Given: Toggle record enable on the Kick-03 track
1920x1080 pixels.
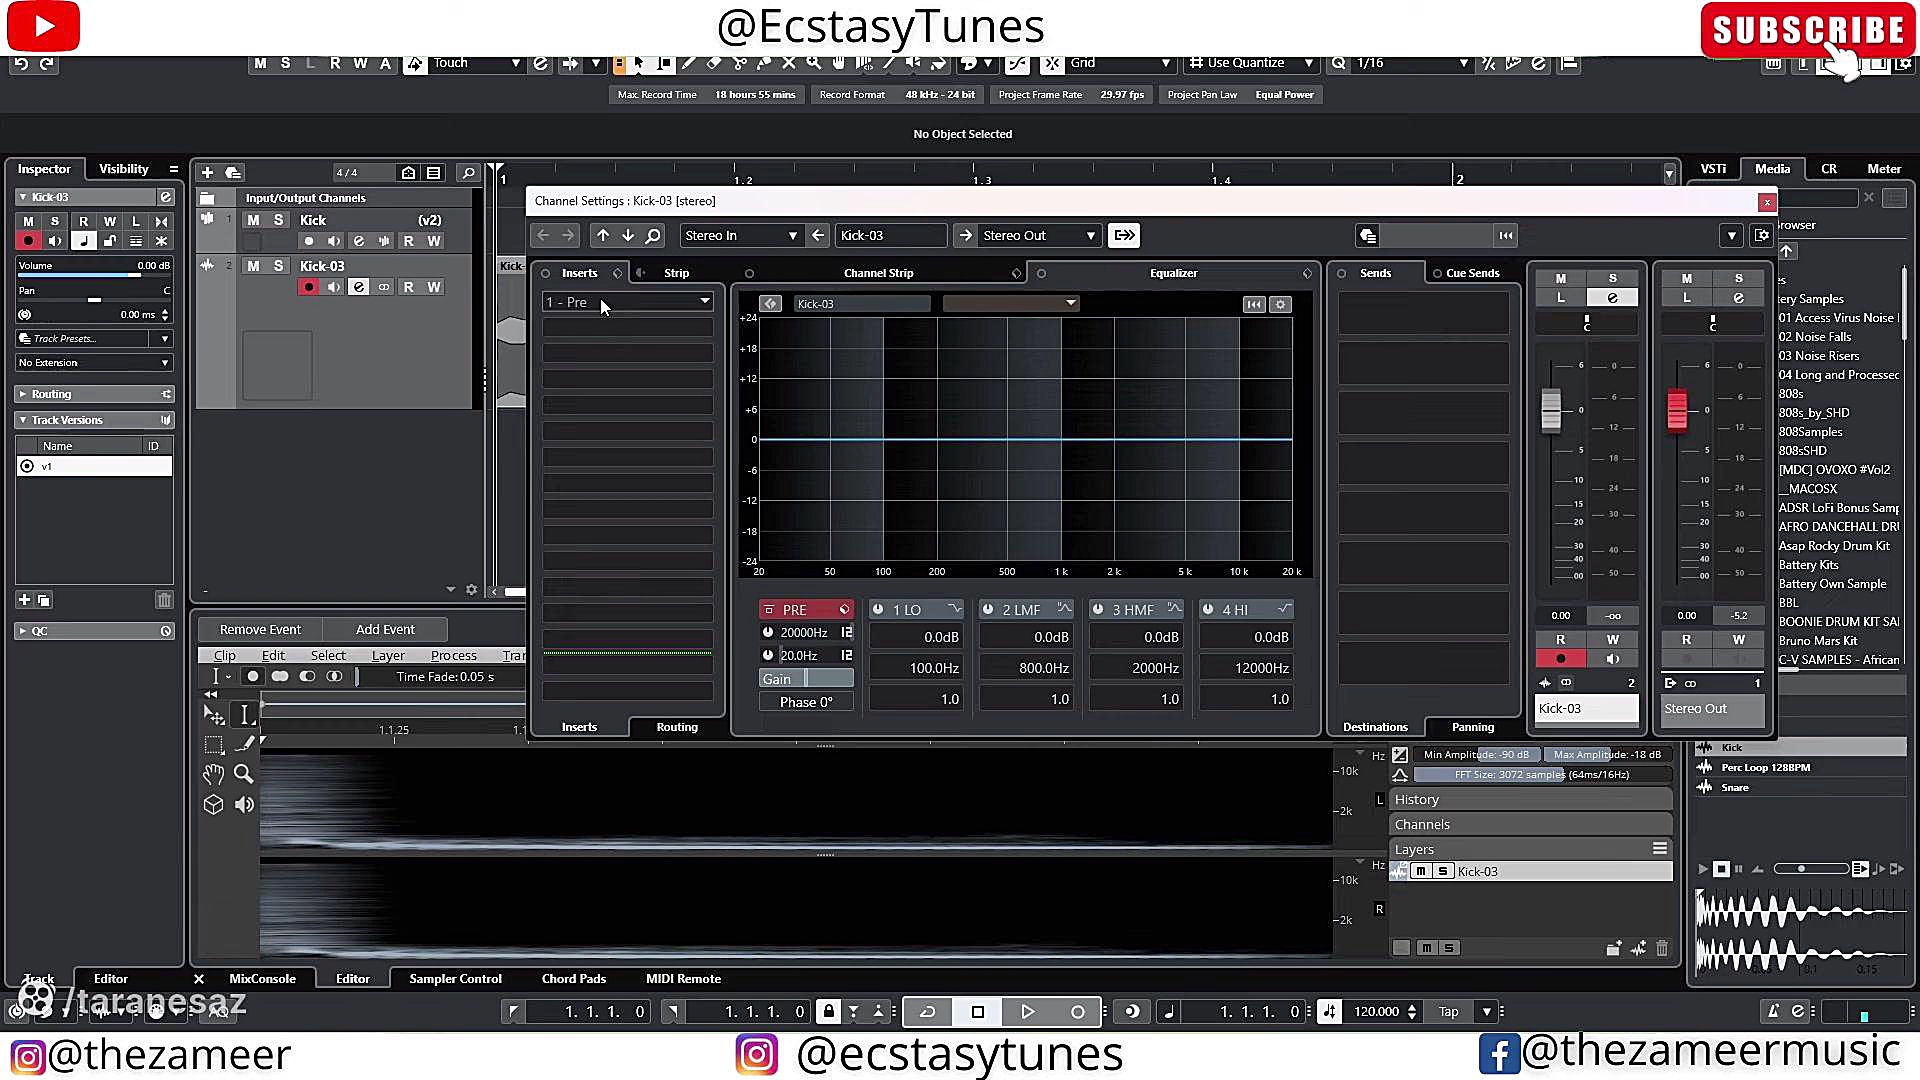Looking at the screenshot, I should coord(308,288).
